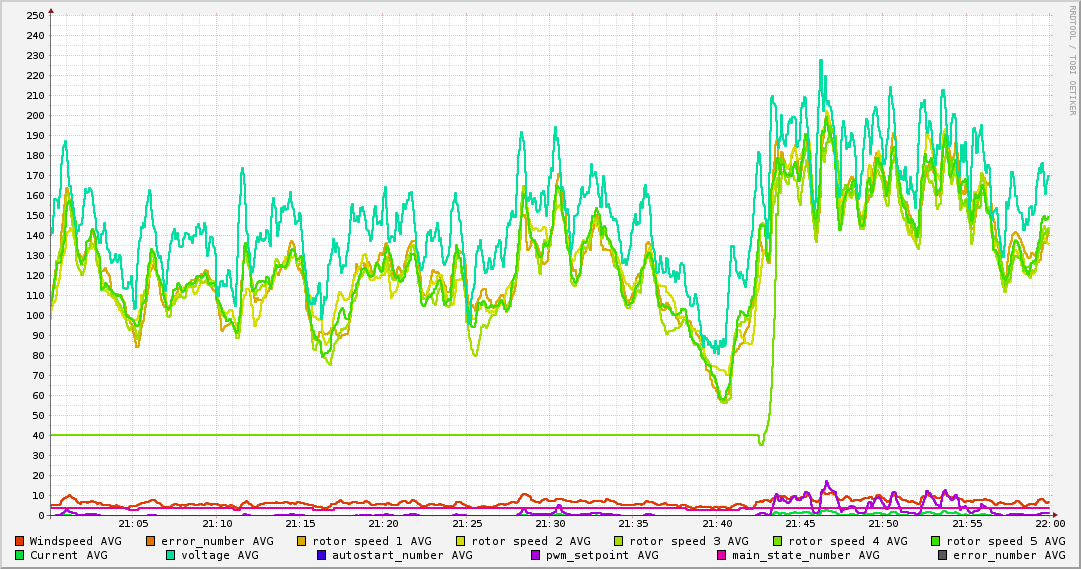Click the 21:20 time axis label
The image size is (1081, 569).
click(x=384, y=524)
